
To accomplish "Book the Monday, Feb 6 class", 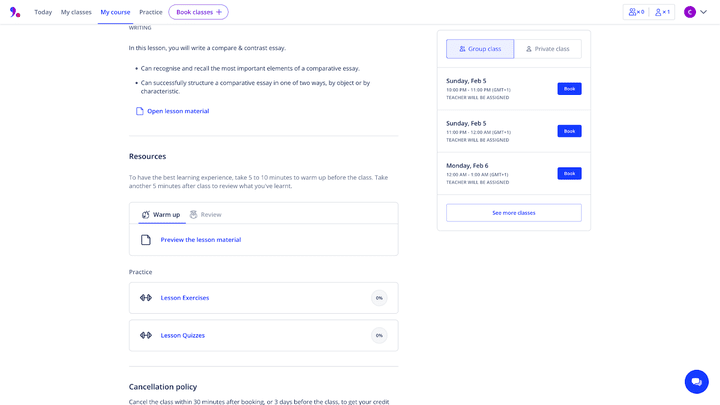I will coord(569,173).
